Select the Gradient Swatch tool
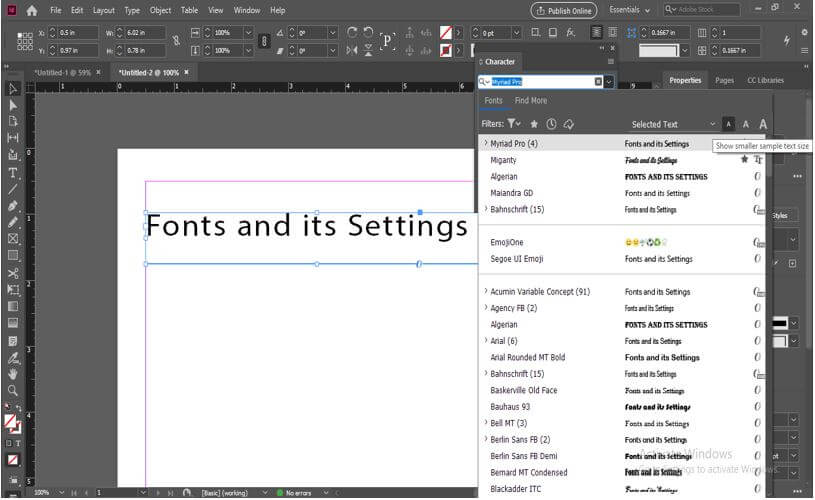This screenshot has width=815, height=500. click(x=12, y=307)
